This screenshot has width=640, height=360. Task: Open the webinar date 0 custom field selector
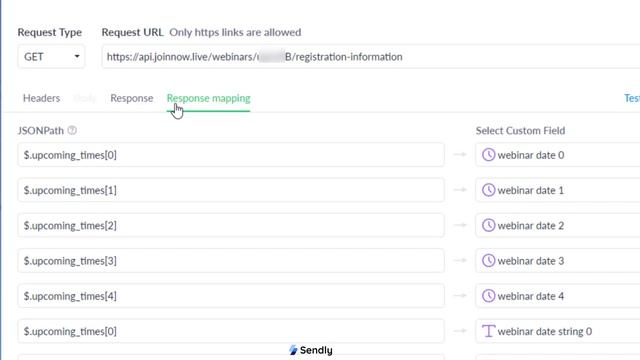coord(558,155)
